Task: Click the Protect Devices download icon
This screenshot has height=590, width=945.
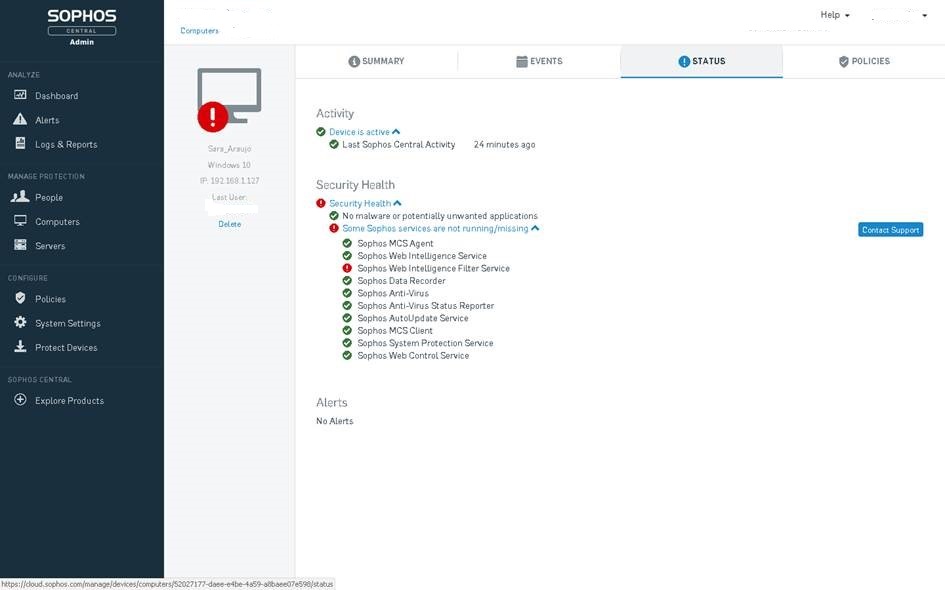Action: [20, 346]
